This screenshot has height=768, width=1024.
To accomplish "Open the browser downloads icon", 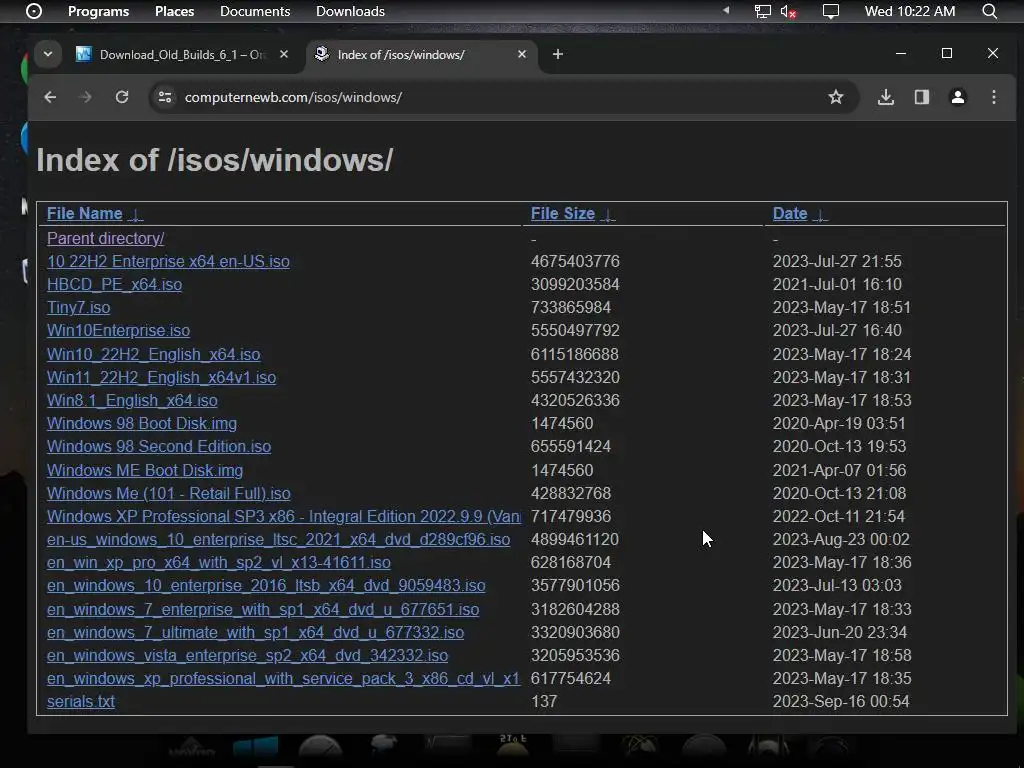I will (x=886, y=97).
